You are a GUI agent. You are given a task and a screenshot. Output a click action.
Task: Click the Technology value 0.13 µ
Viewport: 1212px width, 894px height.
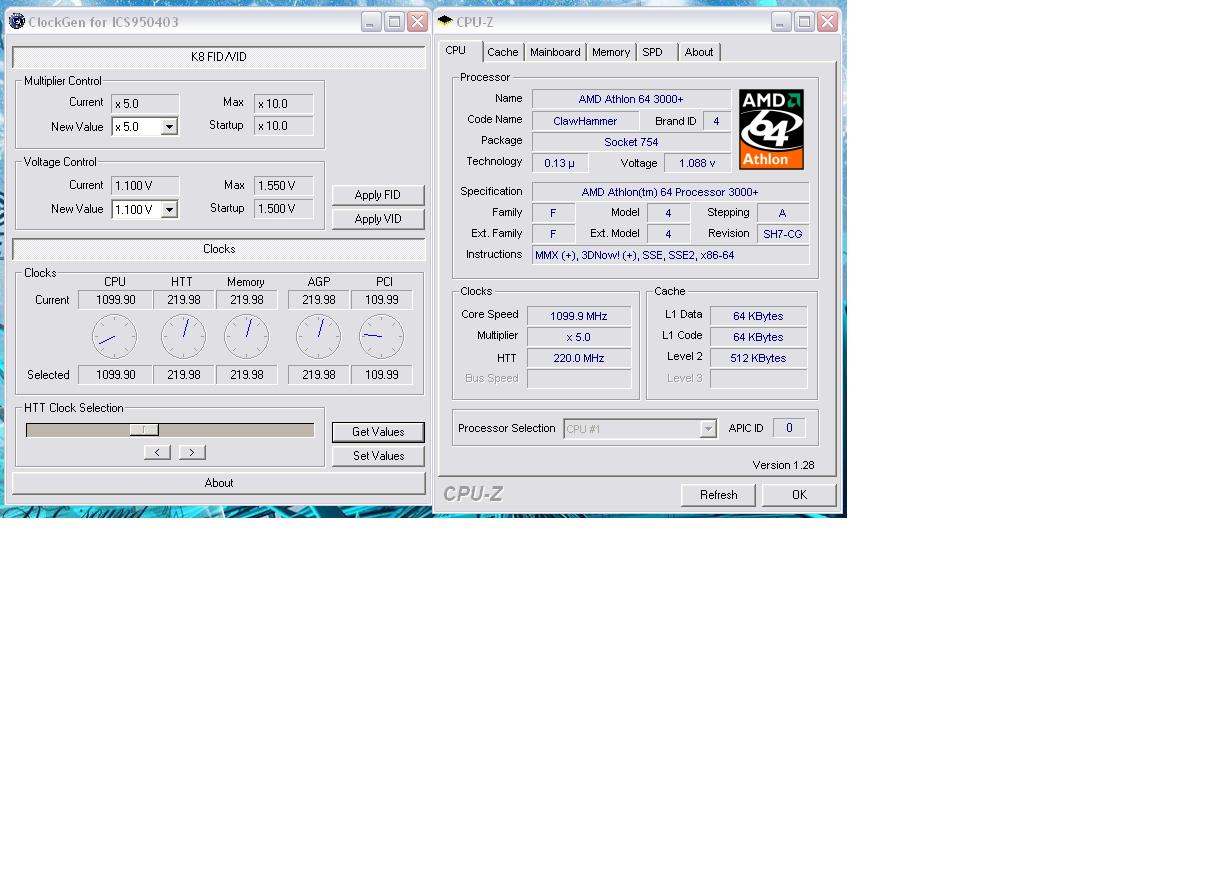560,163
